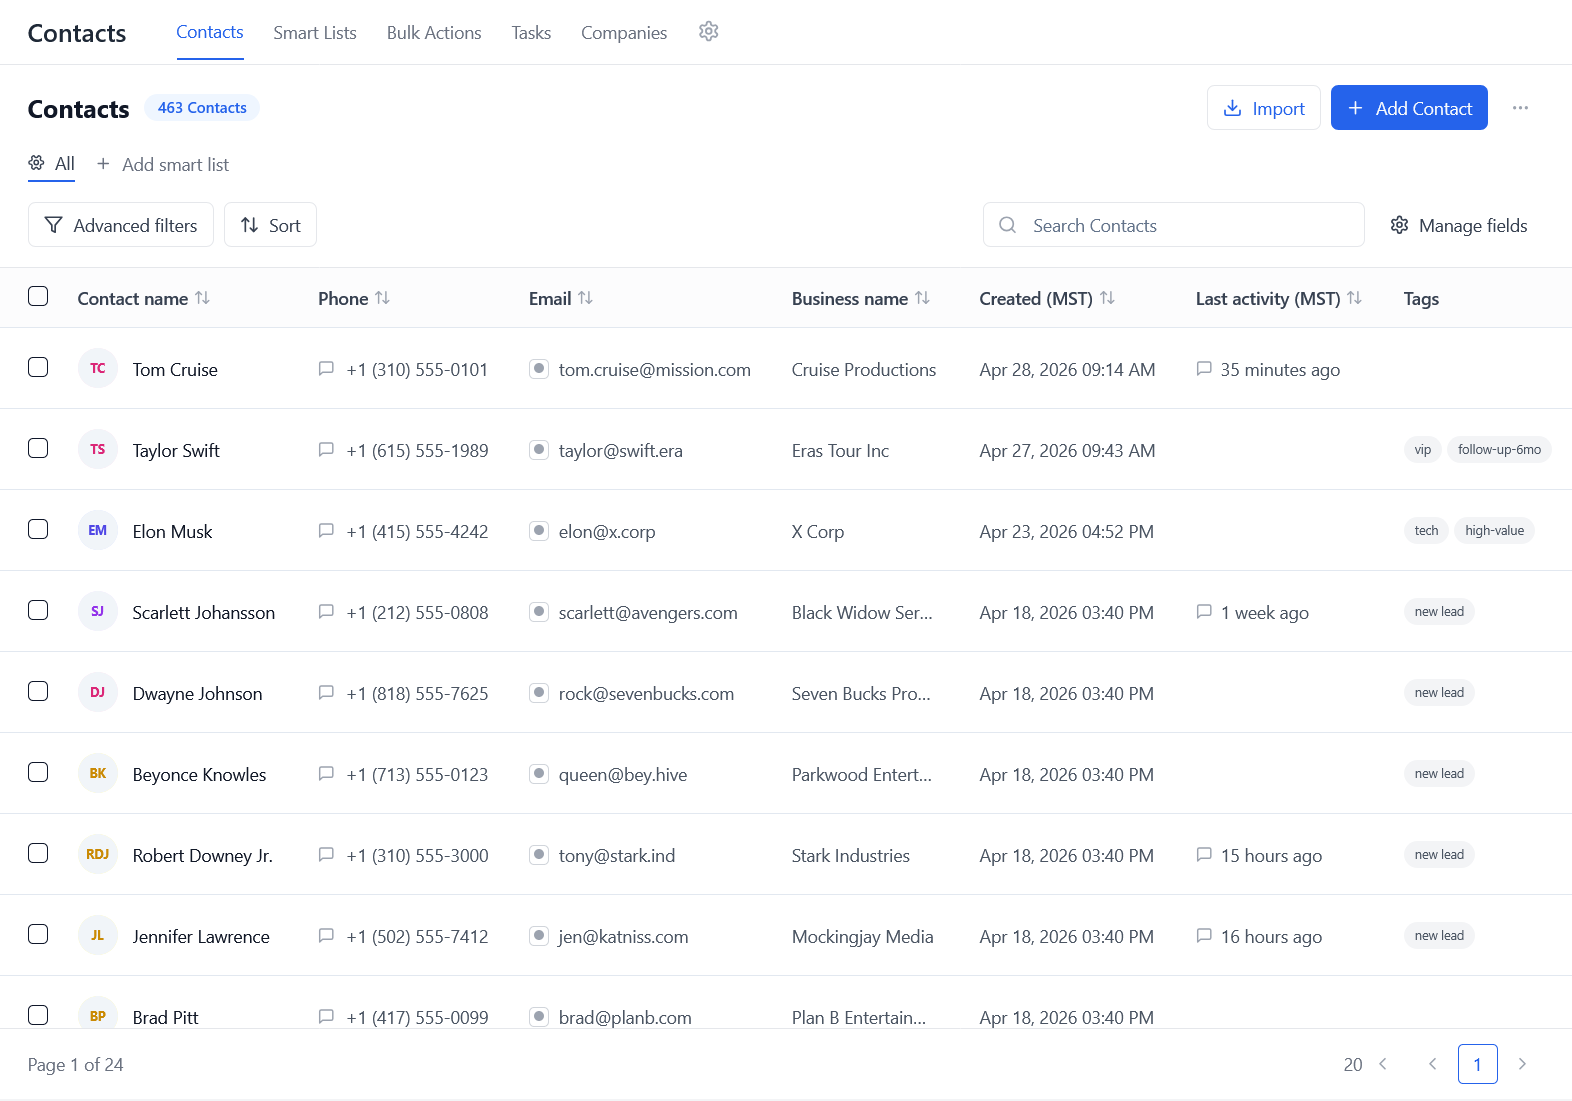Open Manage fields

pyautogui.click(x=1459, y=225)
